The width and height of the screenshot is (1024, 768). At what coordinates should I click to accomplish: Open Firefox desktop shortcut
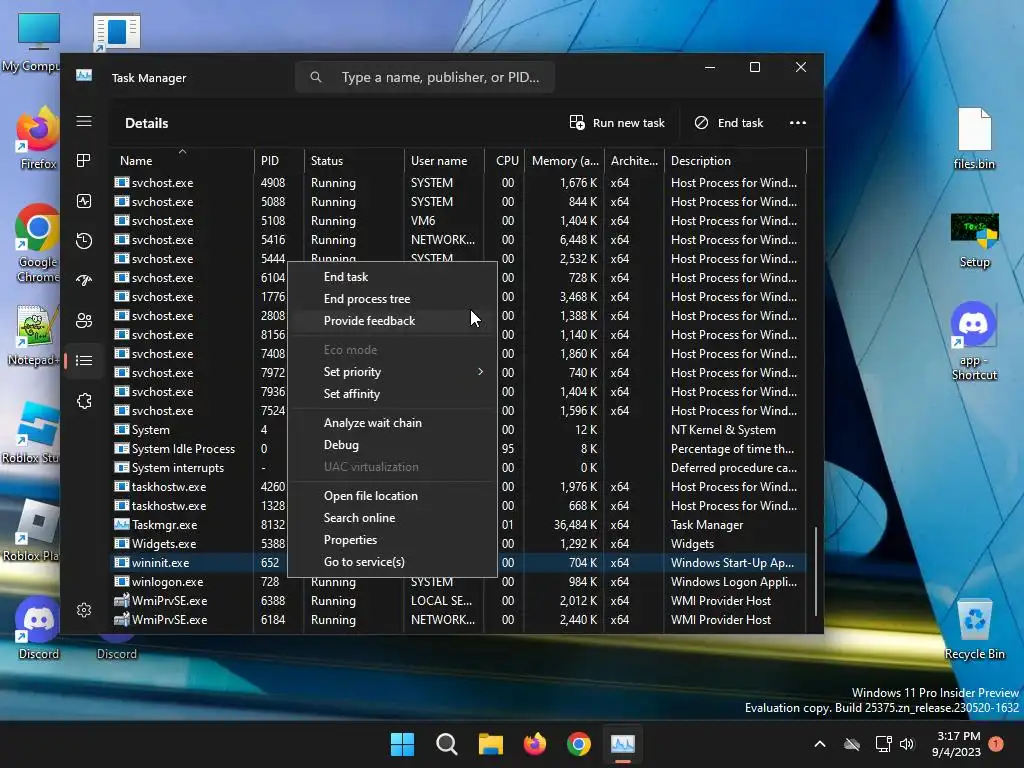[38, 138]
